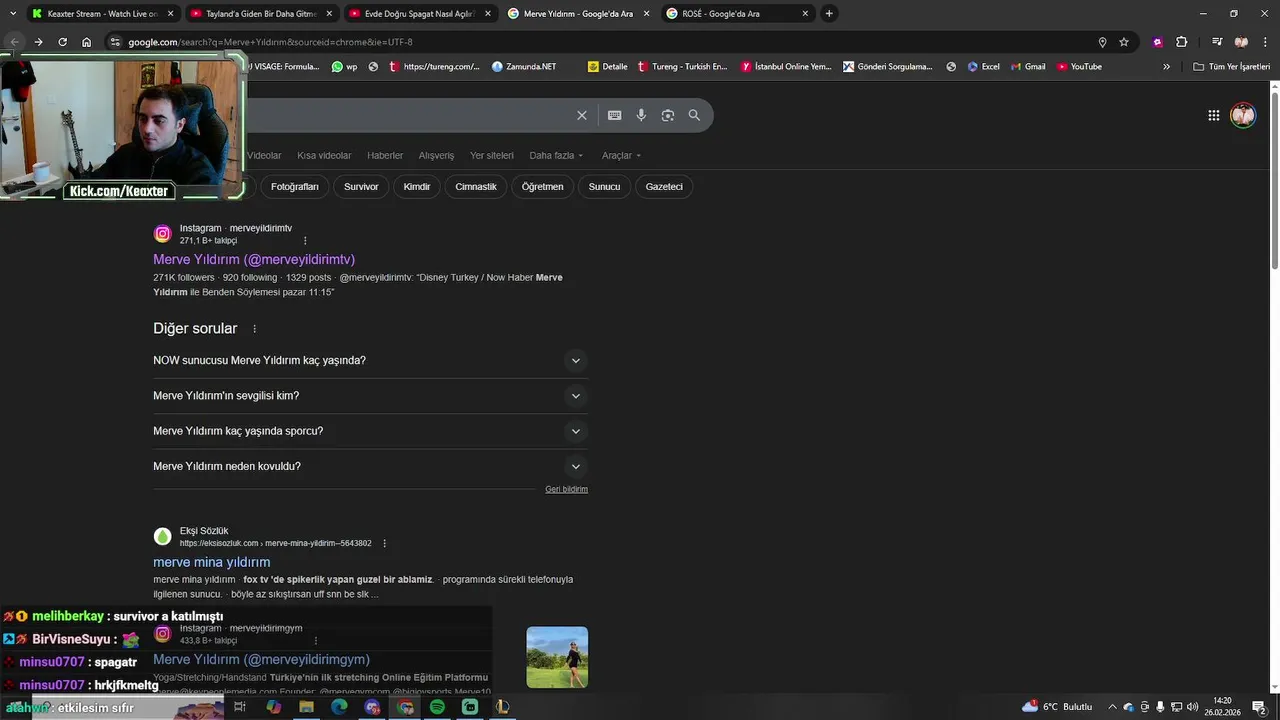The height and width of the screenshot is (720, 1280).
Task: Open the Chrome extensions puzzle icon
Action: pos(1181,42)
